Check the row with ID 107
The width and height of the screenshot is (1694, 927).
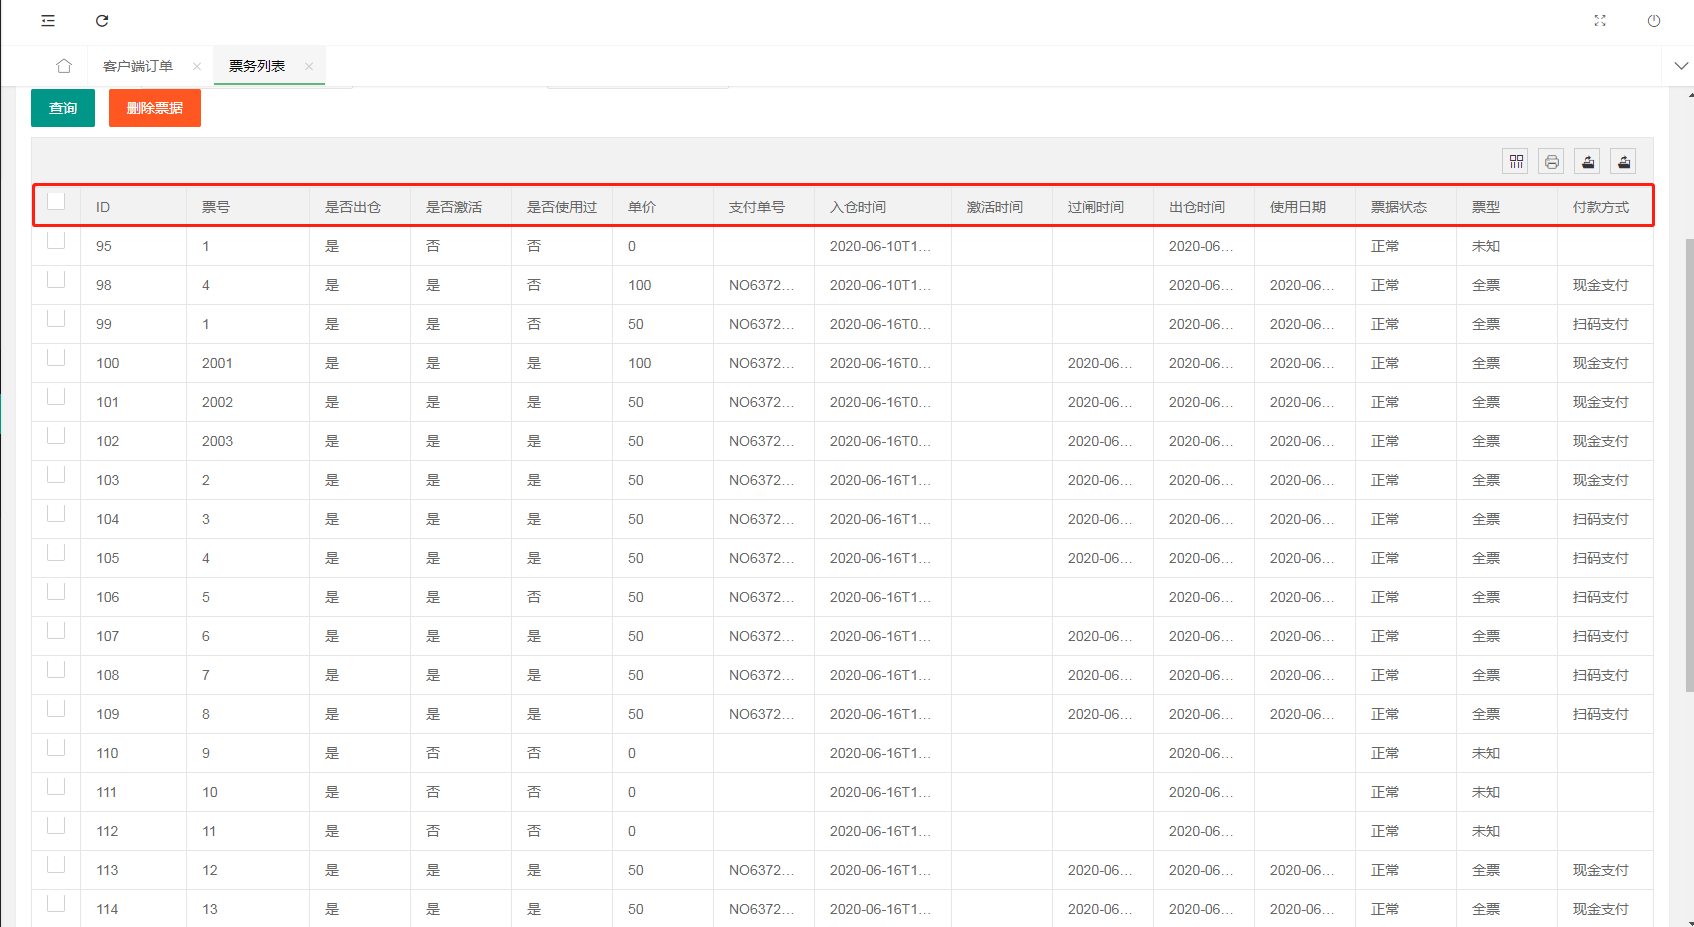(x=56, y=630)
